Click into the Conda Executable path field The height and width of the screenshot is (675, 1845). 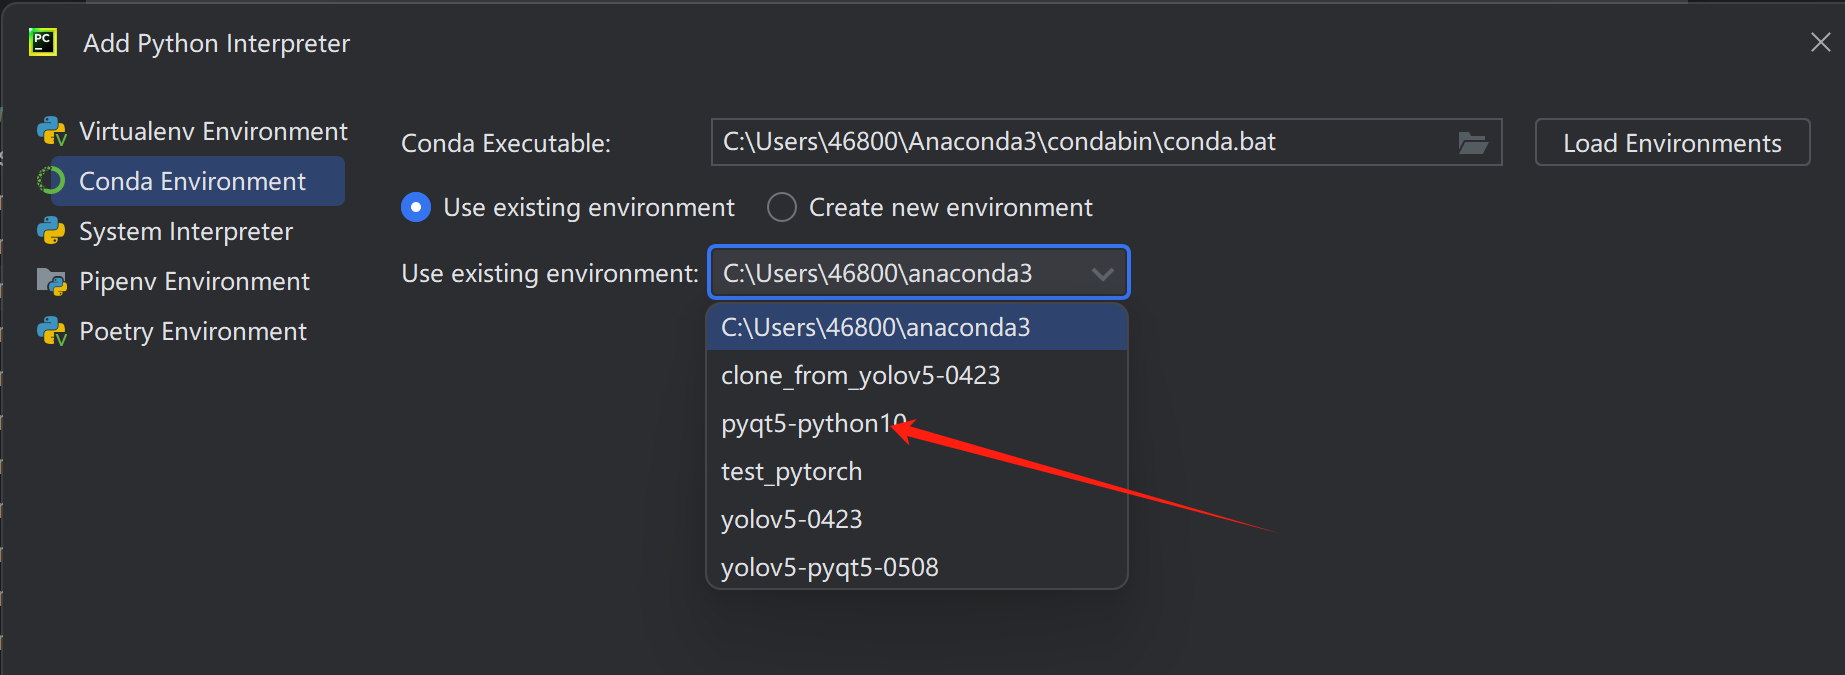click(1080, 143)
